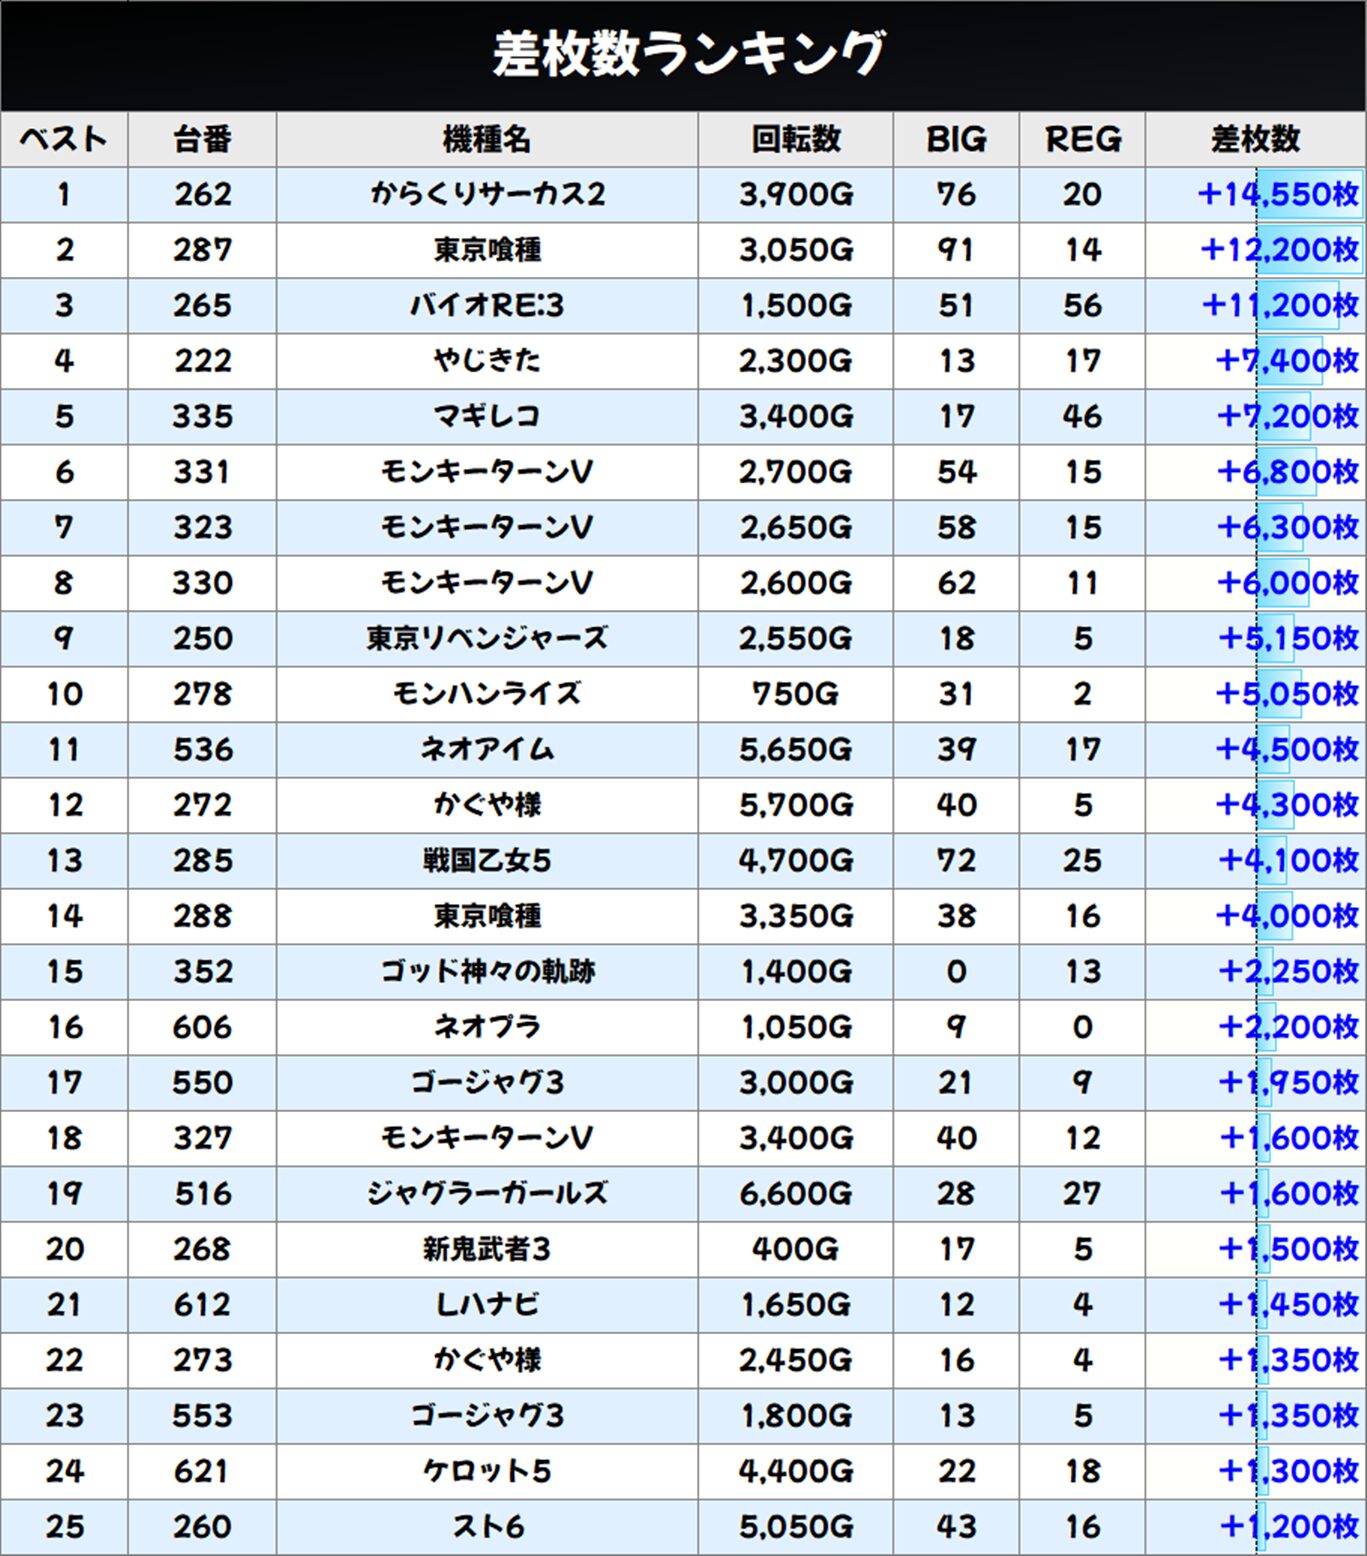The image size is (1367, 1556).
Task: Click the 回転数 column header
Action: [796, 139]
